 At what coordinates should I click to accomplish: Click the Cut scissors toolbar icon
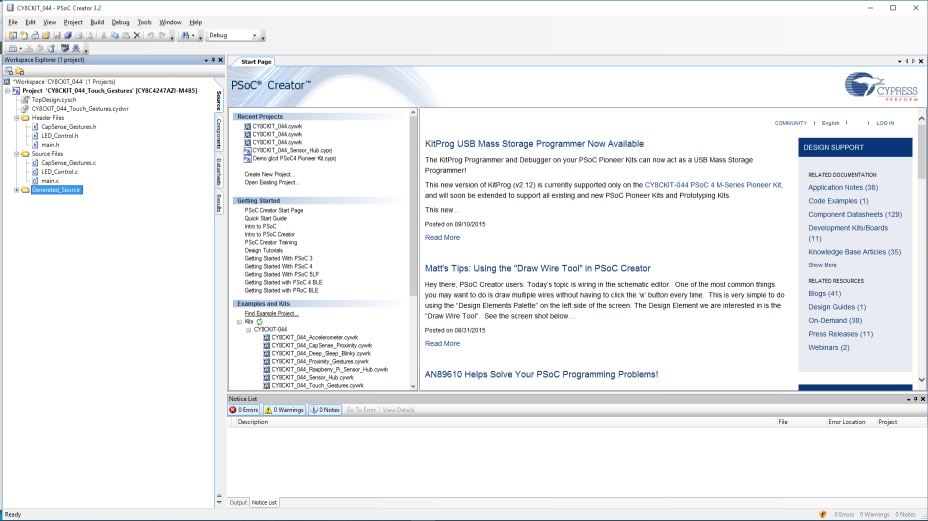(104, 36)
